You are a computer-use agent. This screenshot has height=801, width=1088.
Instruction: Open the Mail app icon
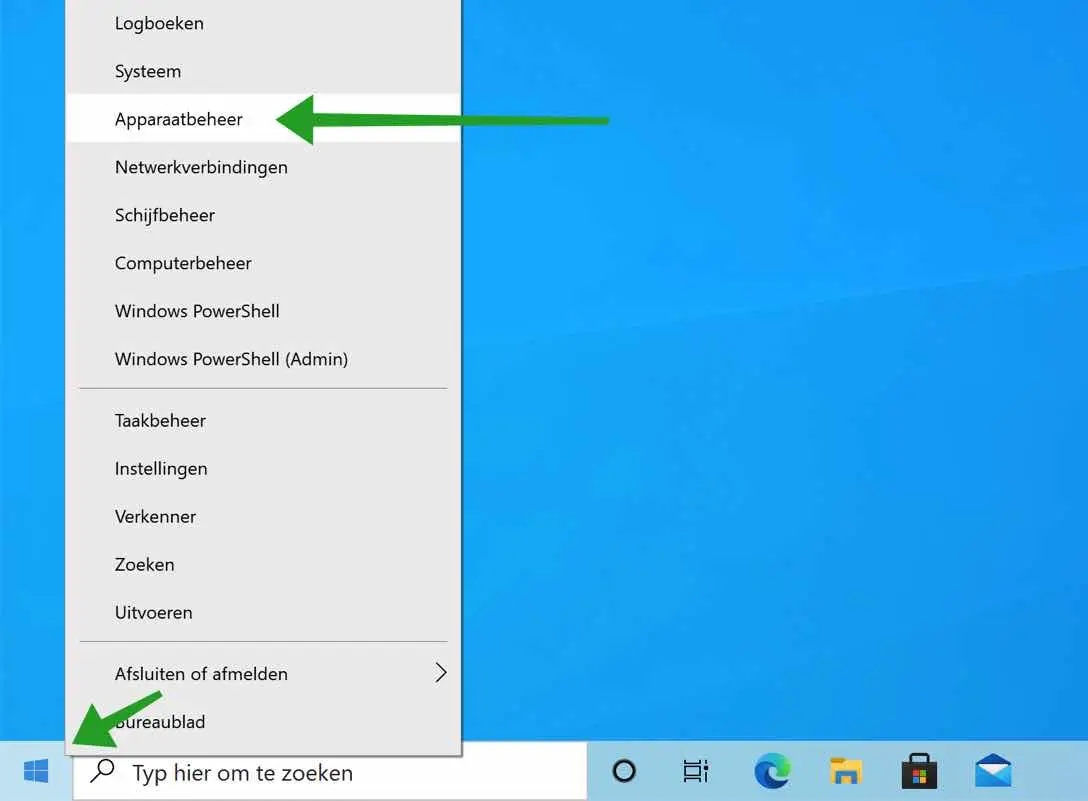pyautogui.click(x=993, y=770)
